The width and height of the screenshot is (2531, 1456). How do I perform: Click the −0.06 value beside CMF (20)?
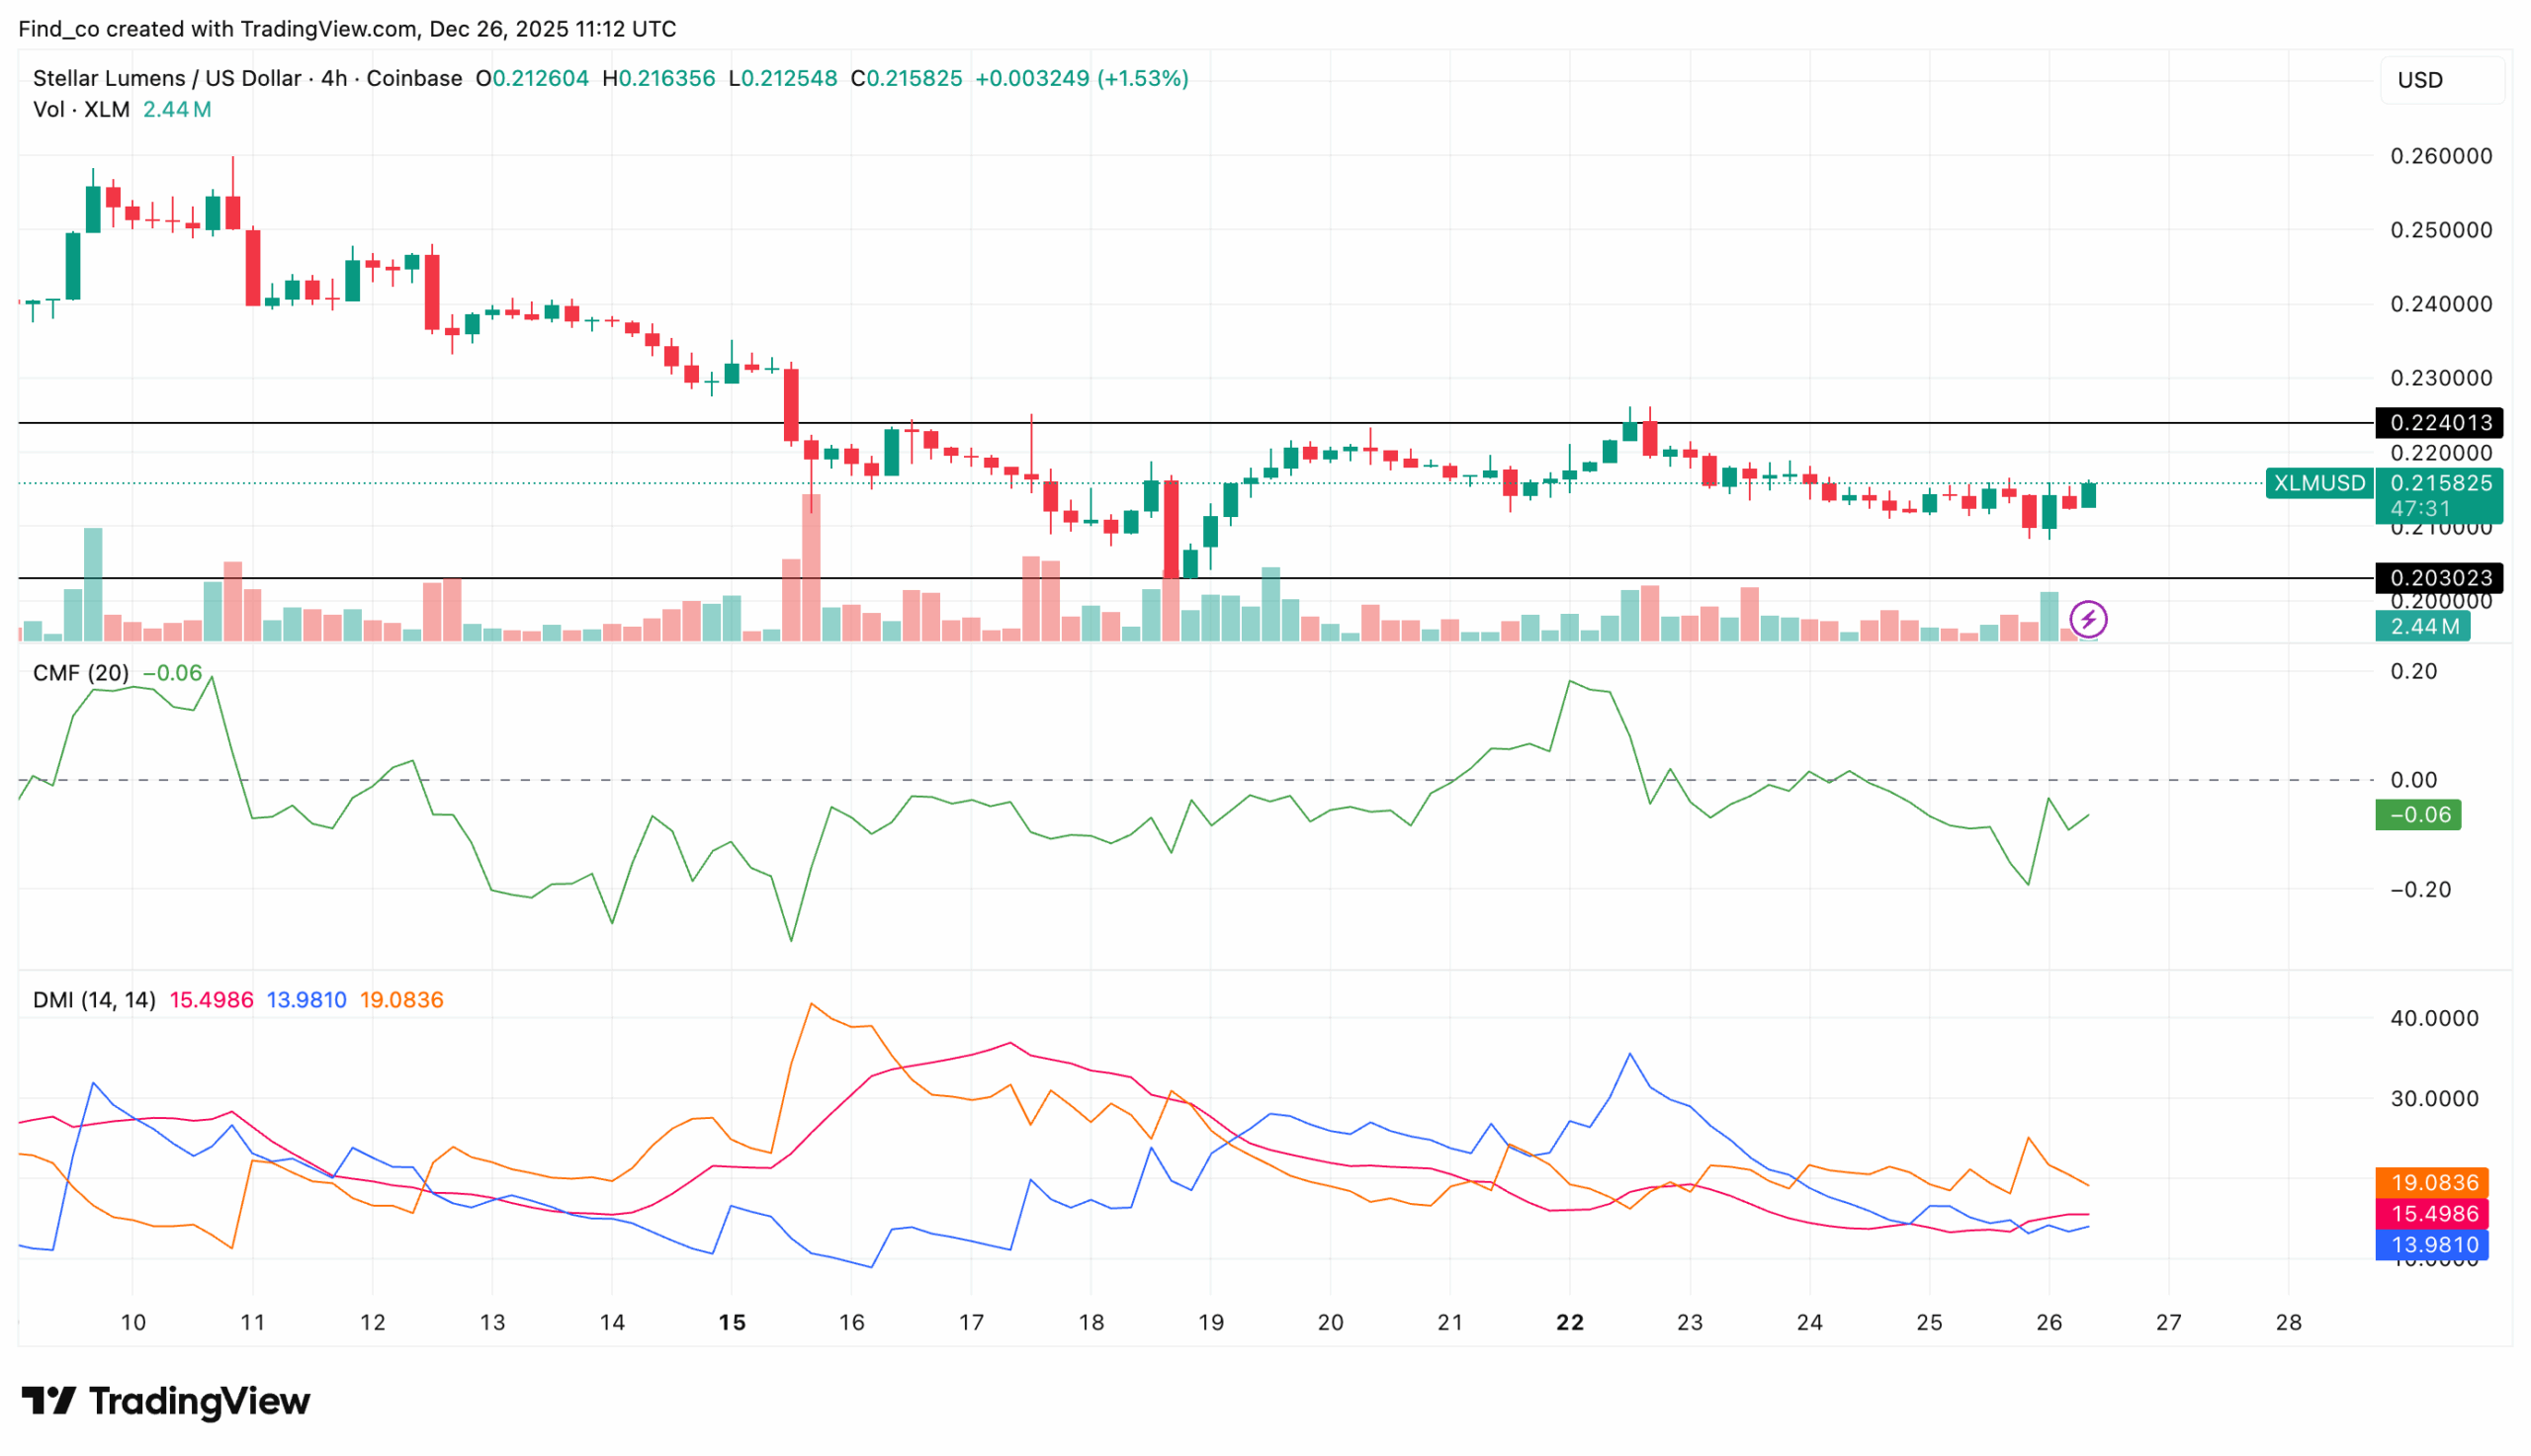click(172, 673)
